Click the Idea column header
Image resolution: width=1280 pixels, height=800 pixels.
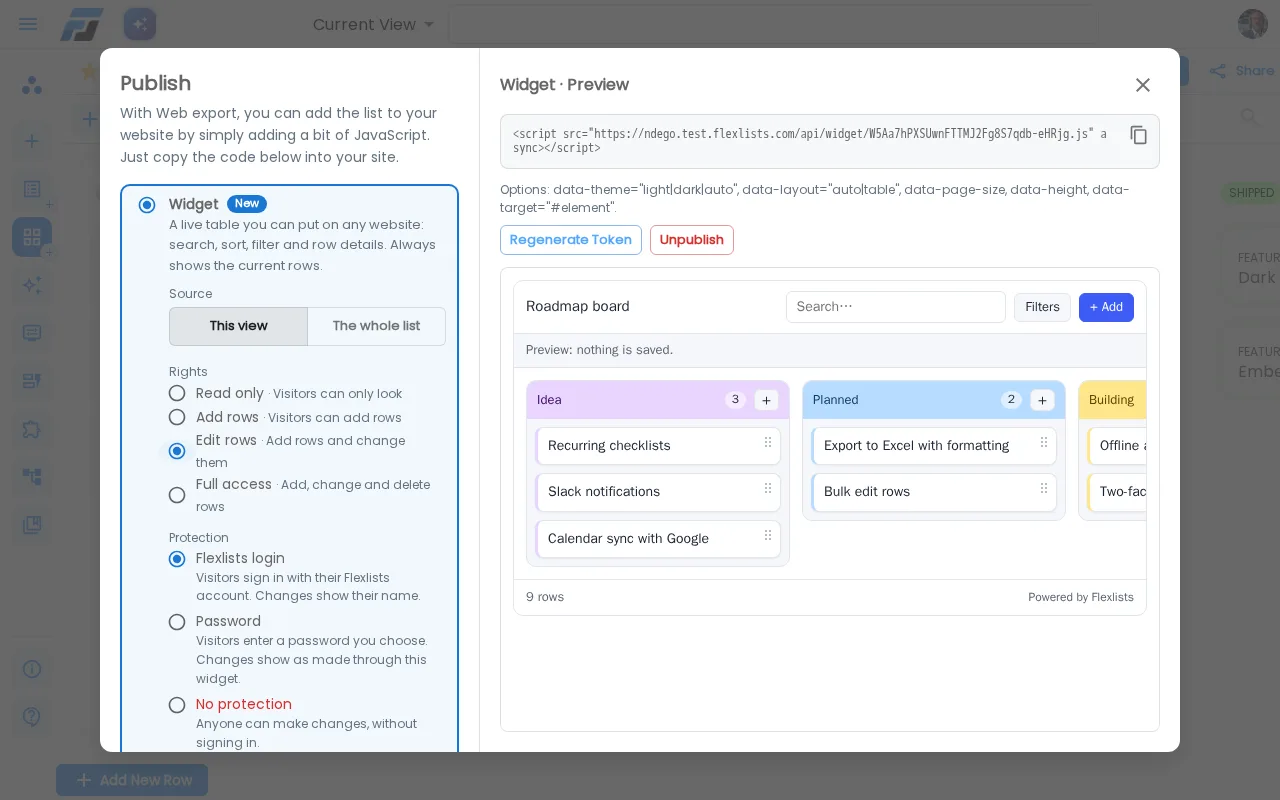tap(658, 400)
